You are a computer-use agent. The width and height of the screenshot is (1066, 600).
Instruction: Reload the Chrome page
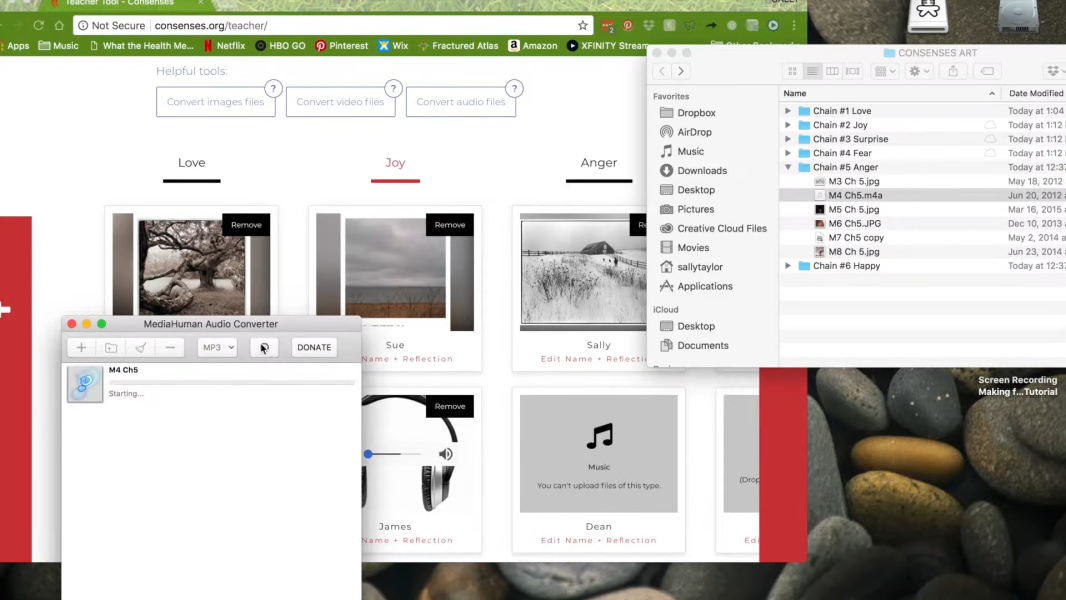(x=39, y=25)
